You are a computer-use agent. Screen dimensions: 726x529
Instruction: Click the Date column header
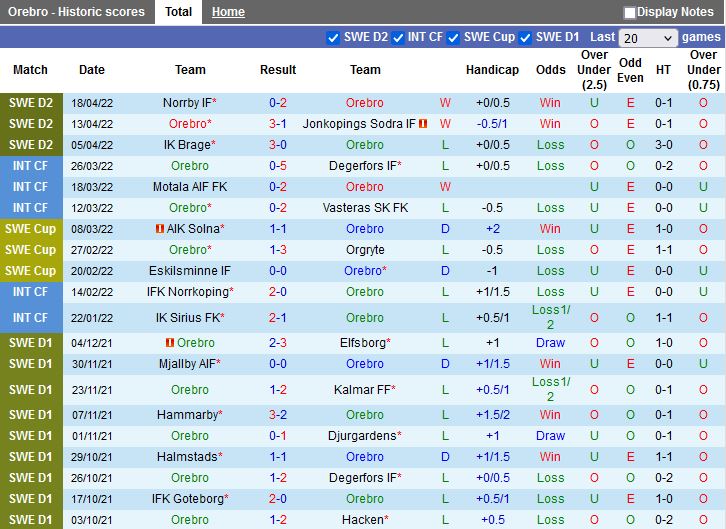92,70
